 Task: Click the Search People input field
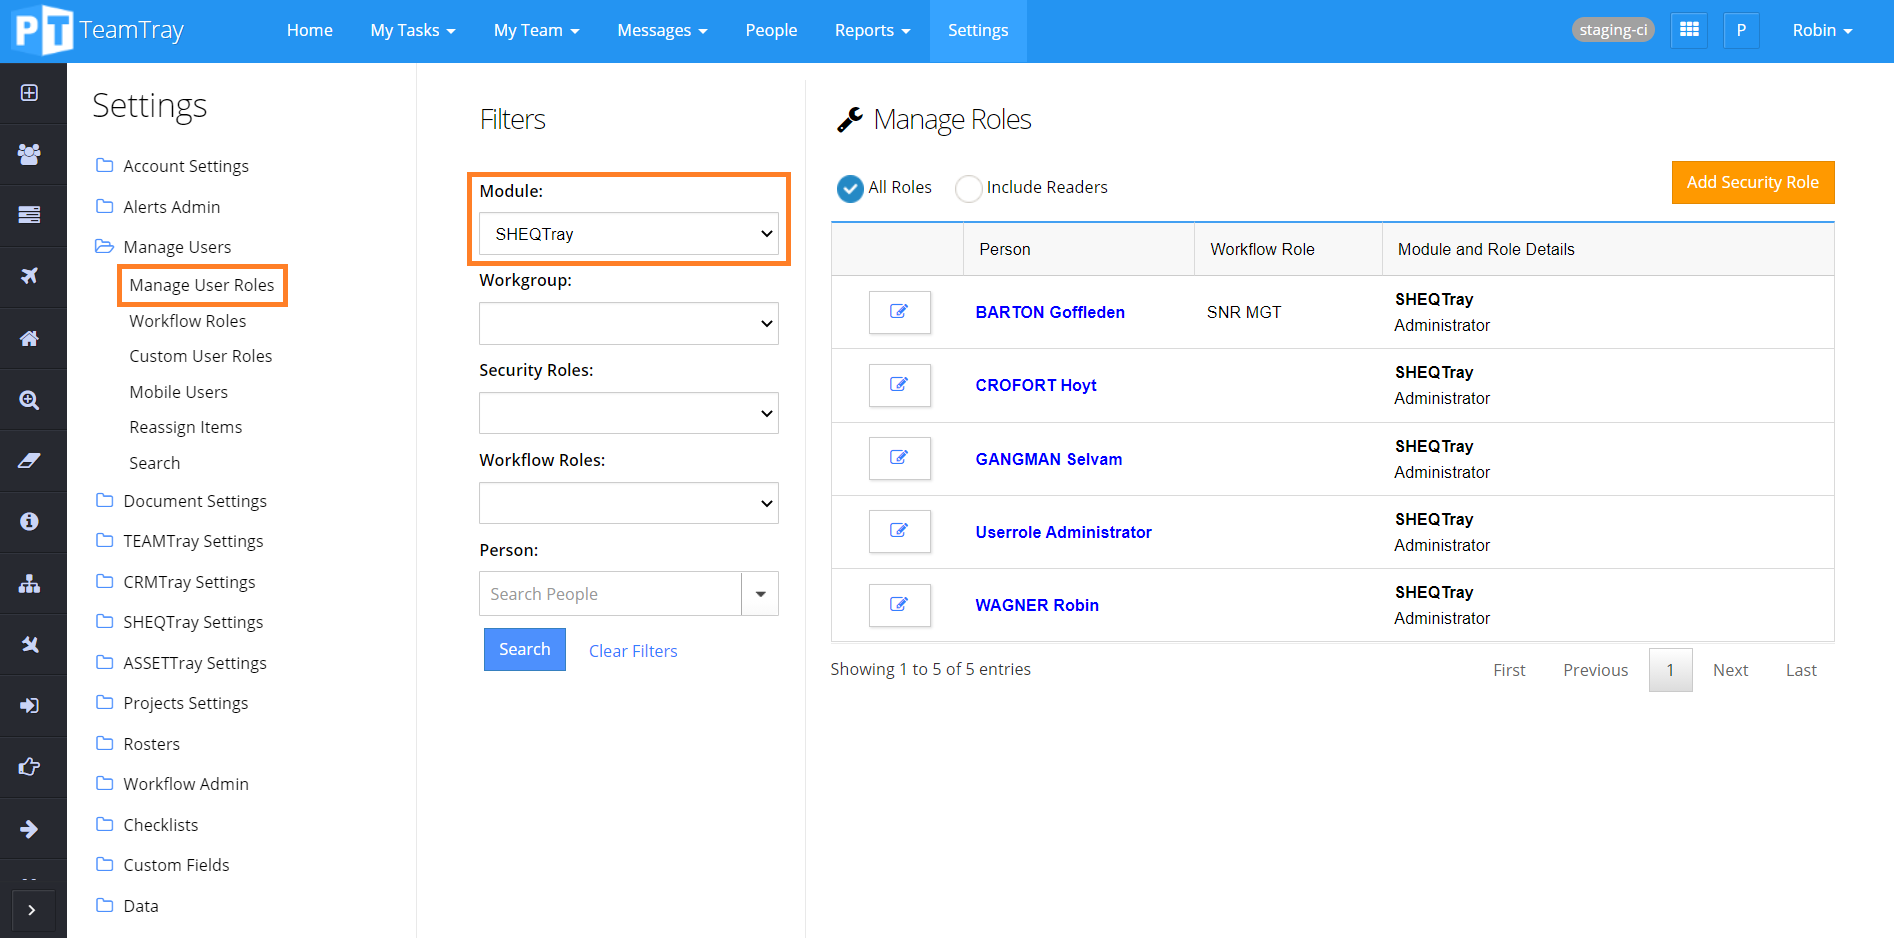(x=610, y=594)
